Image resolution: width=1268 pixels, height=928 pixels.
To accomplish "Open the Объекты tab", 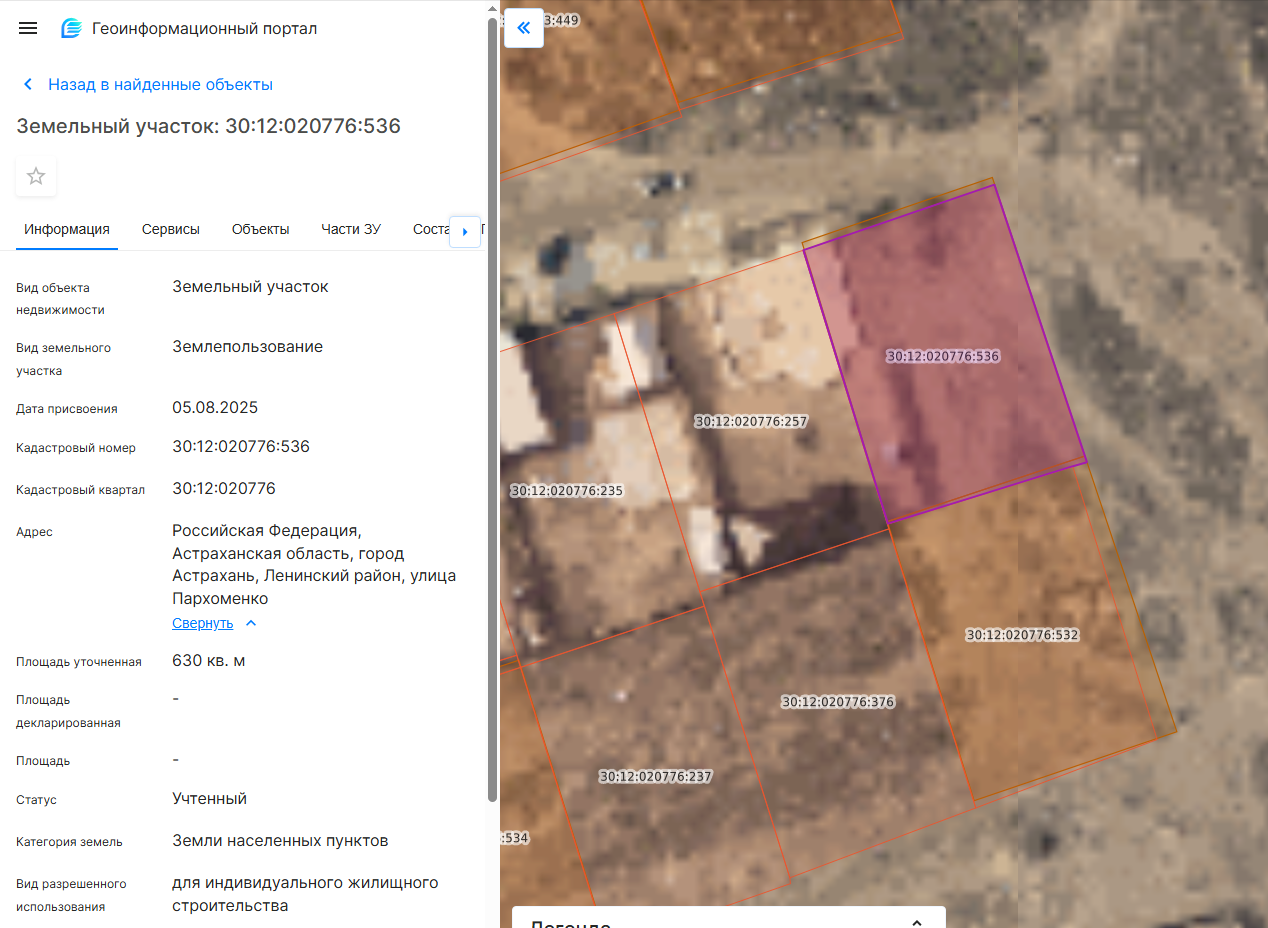I will 260,229.
